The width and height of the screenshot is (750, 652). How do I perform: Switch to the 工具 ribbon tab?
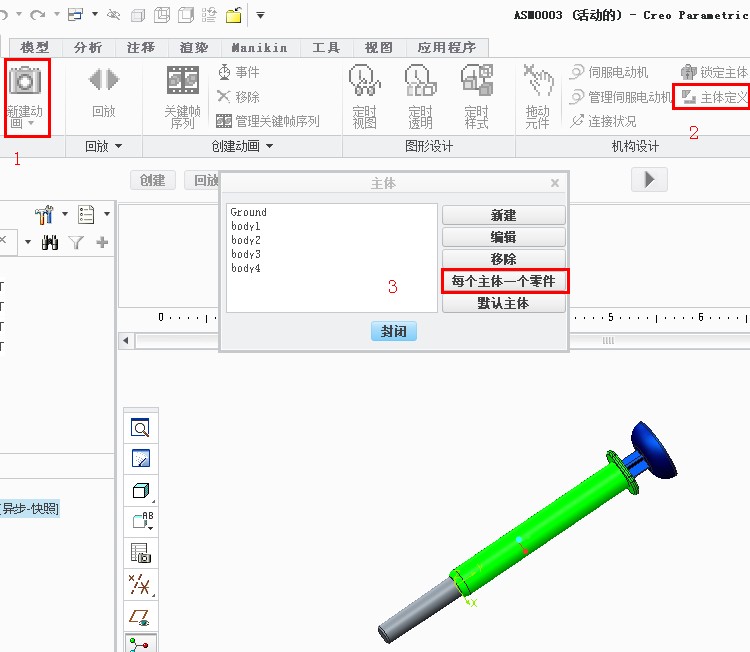point(327,48)
